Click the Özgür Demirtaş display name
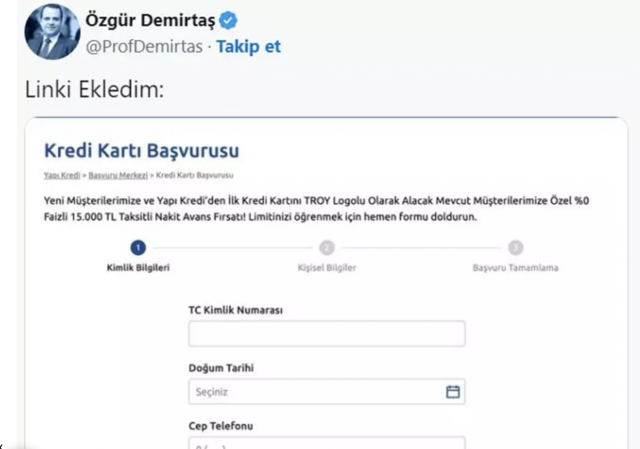 coord(150,20)
